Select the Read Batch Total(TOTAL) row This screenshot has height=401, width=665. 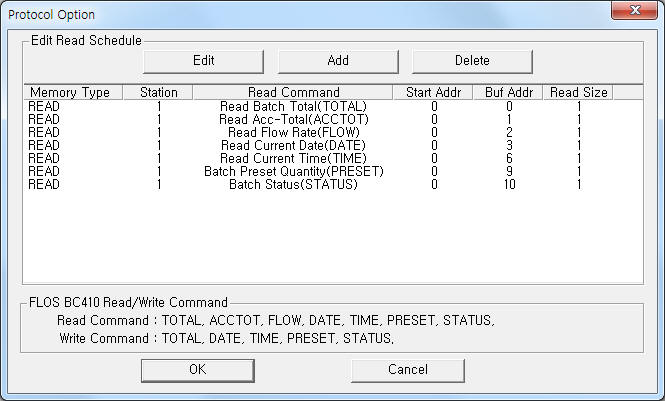coord(333,106)
